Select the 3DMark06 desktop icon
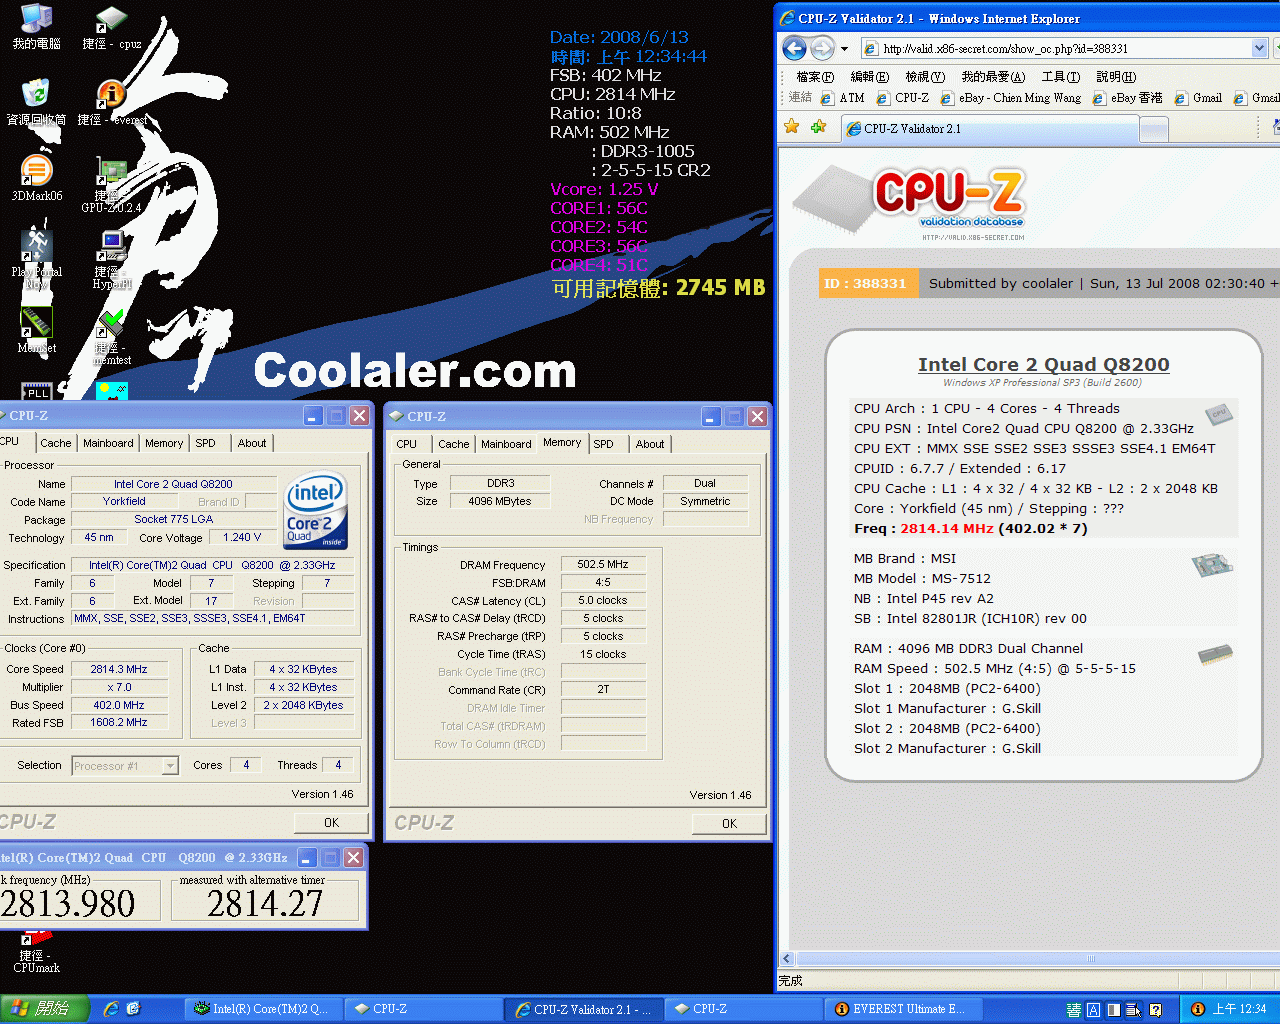This screenshot has width=1280, height=1024. click(36, 179)
